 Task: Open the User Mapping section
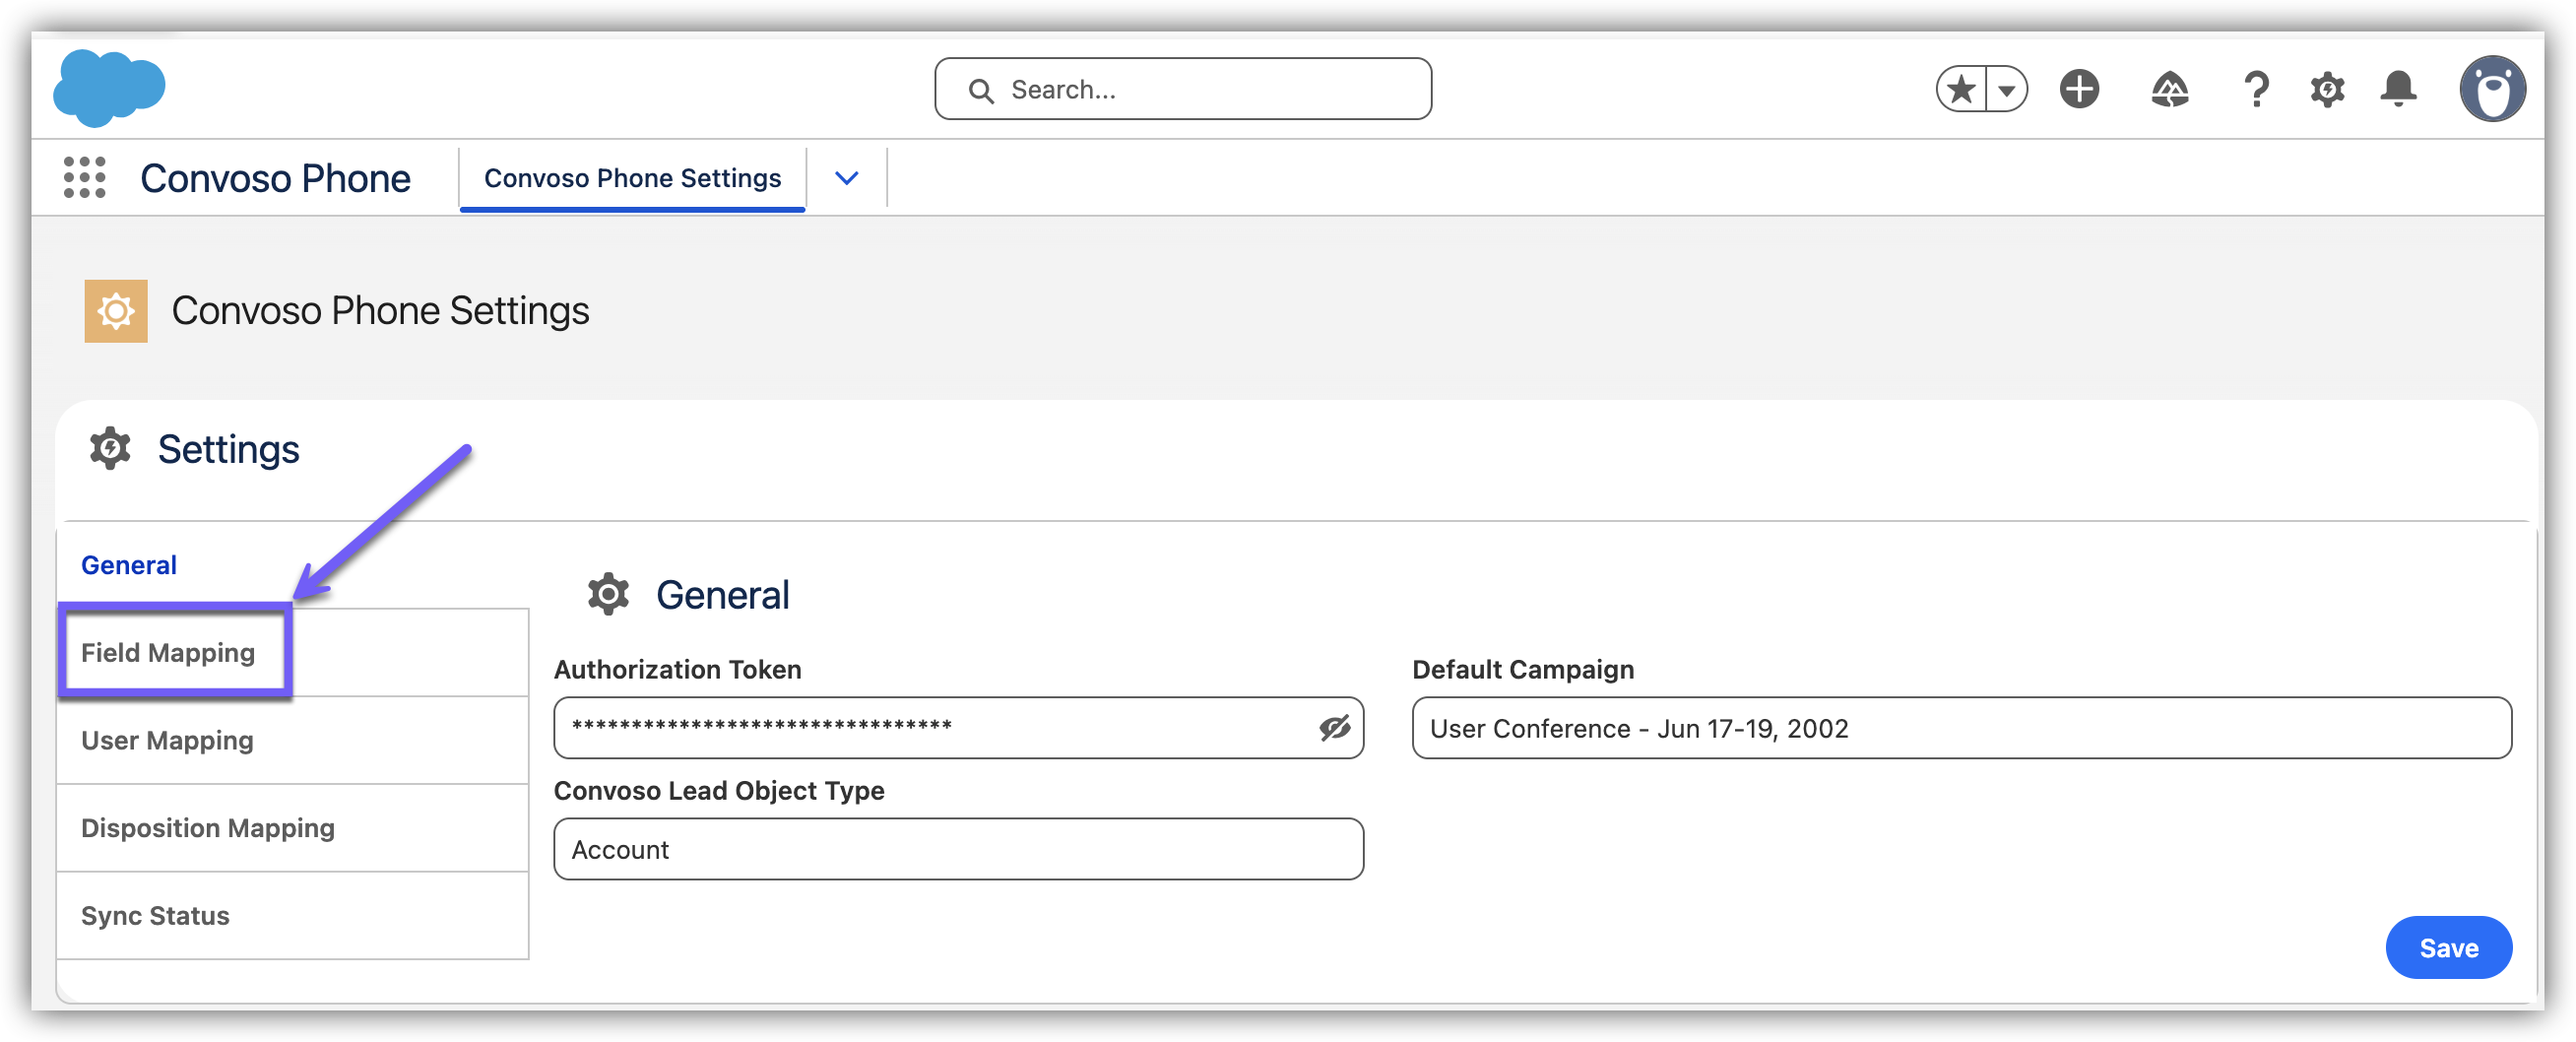click(x=168, y=741)
